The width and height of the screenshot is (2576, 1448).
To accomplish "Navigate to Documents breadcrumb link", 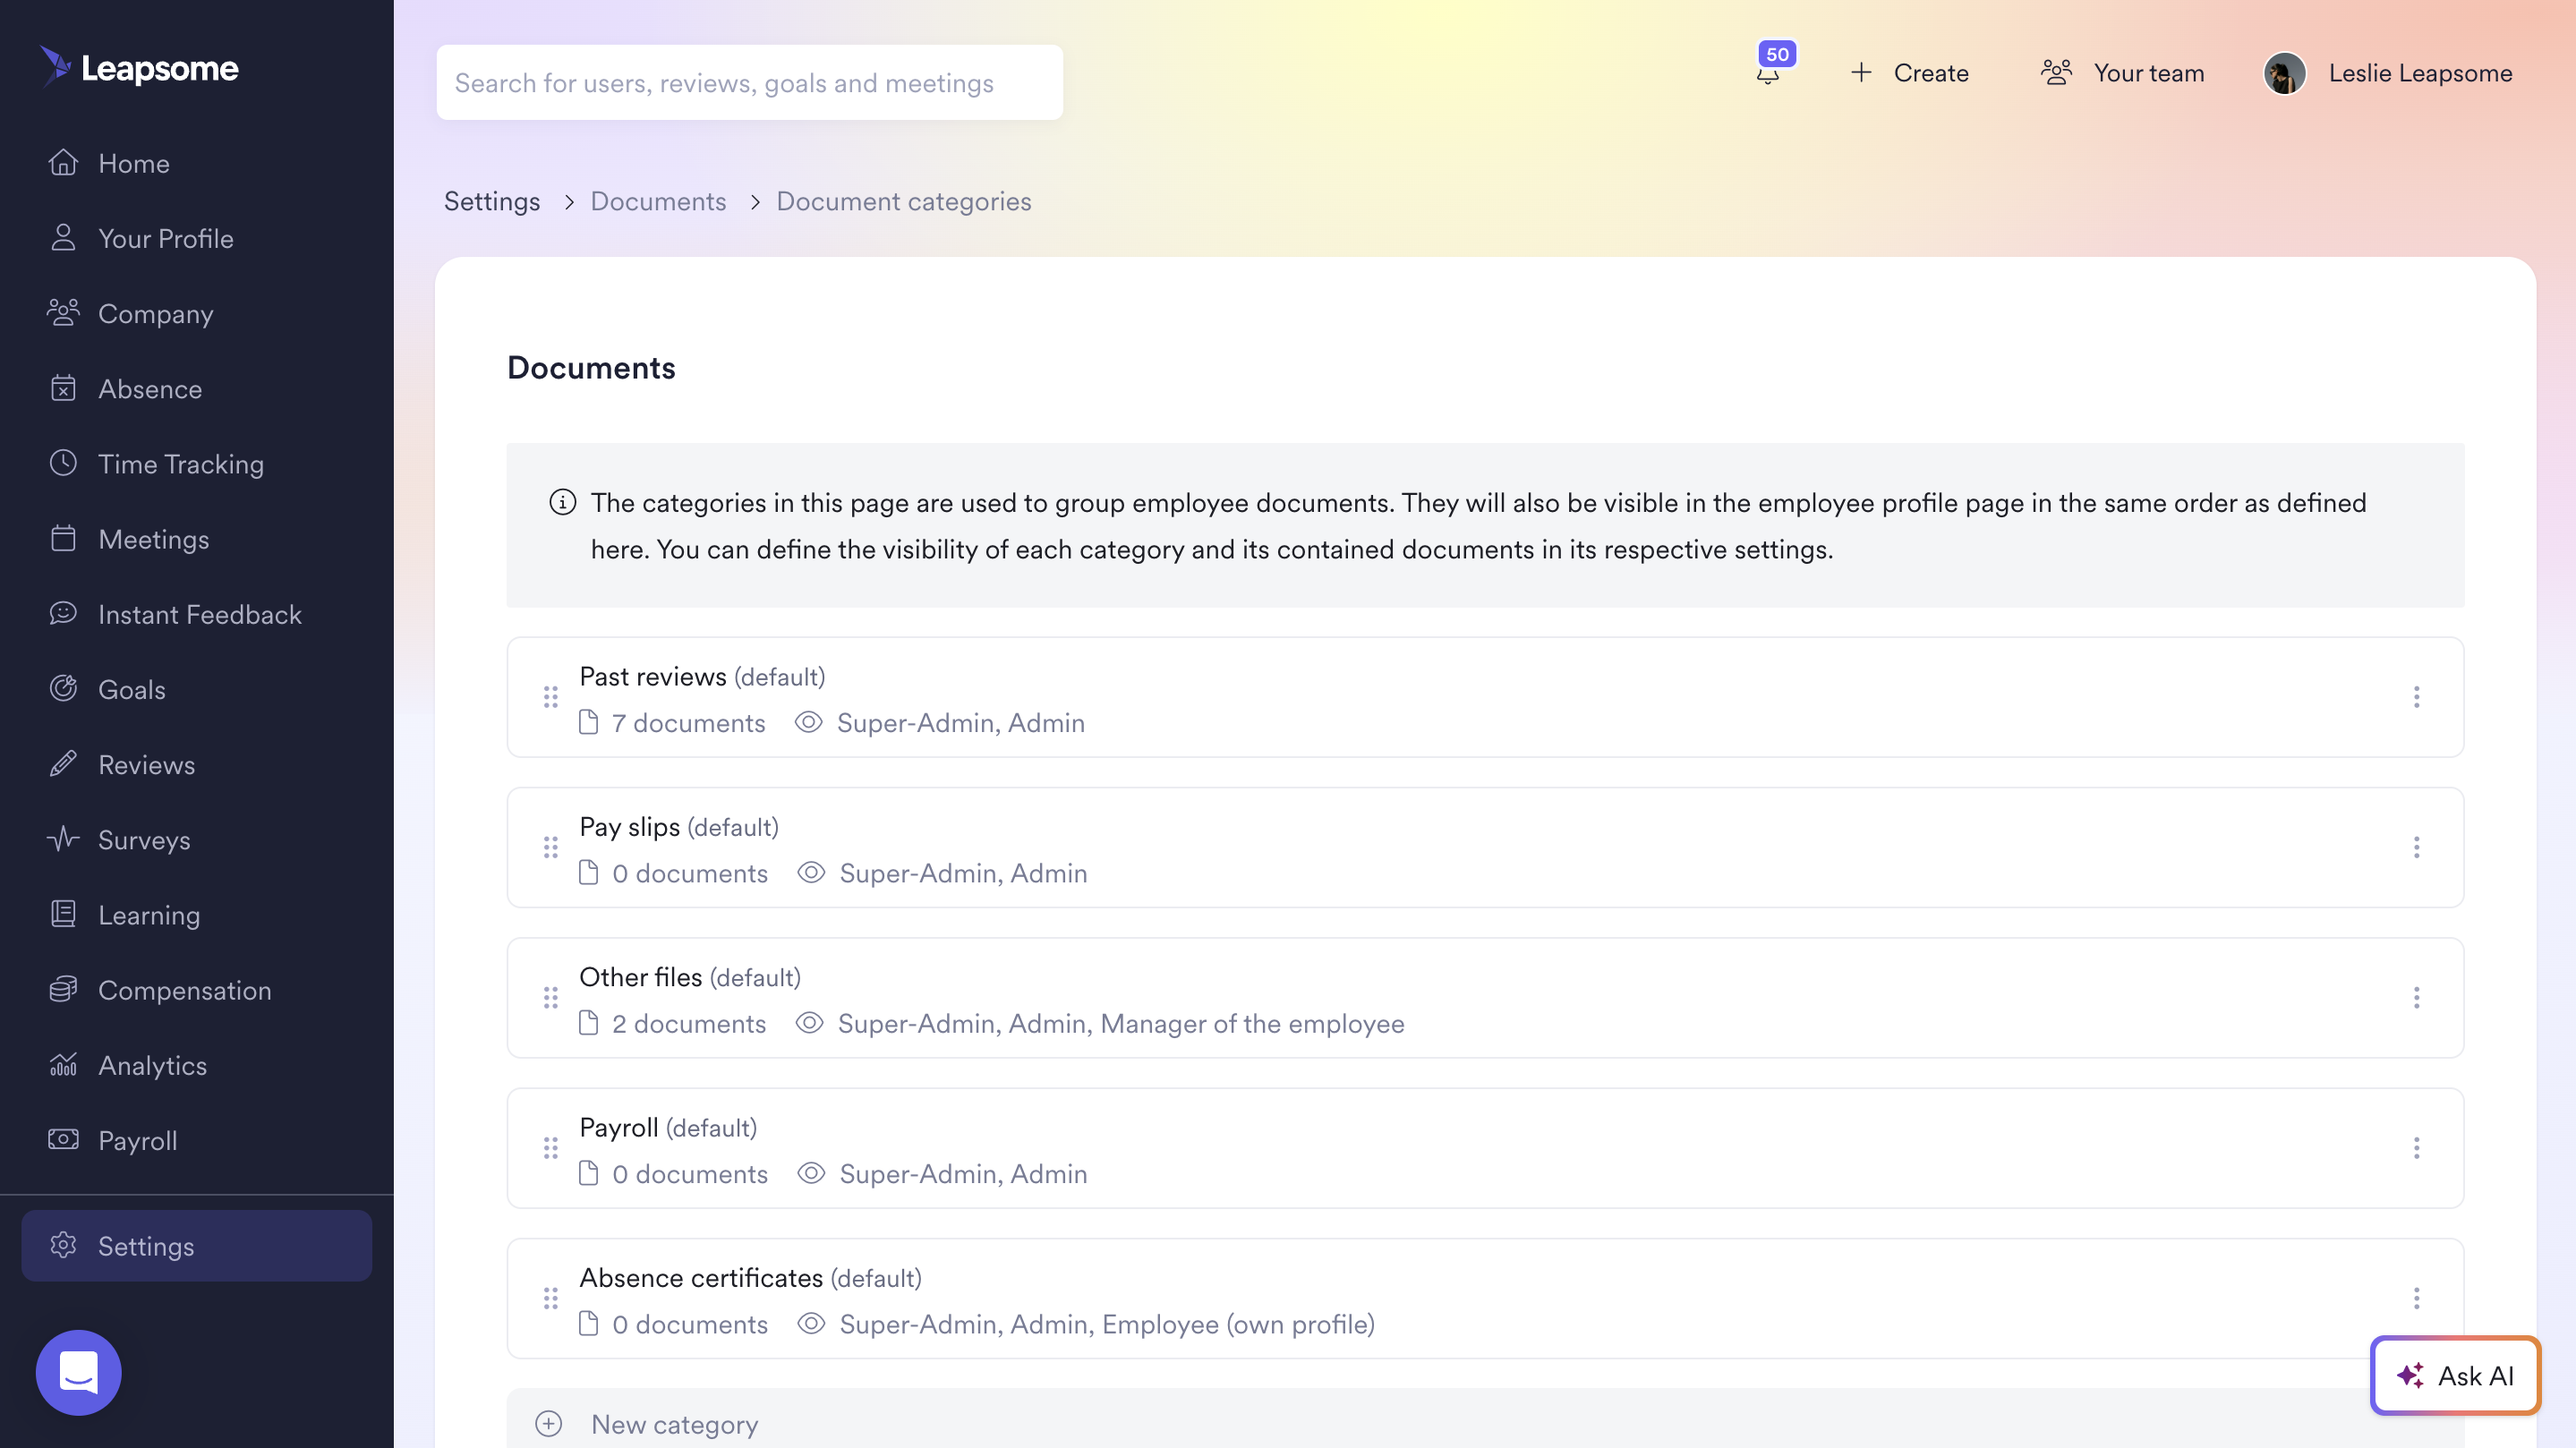I will coord(658,201).
